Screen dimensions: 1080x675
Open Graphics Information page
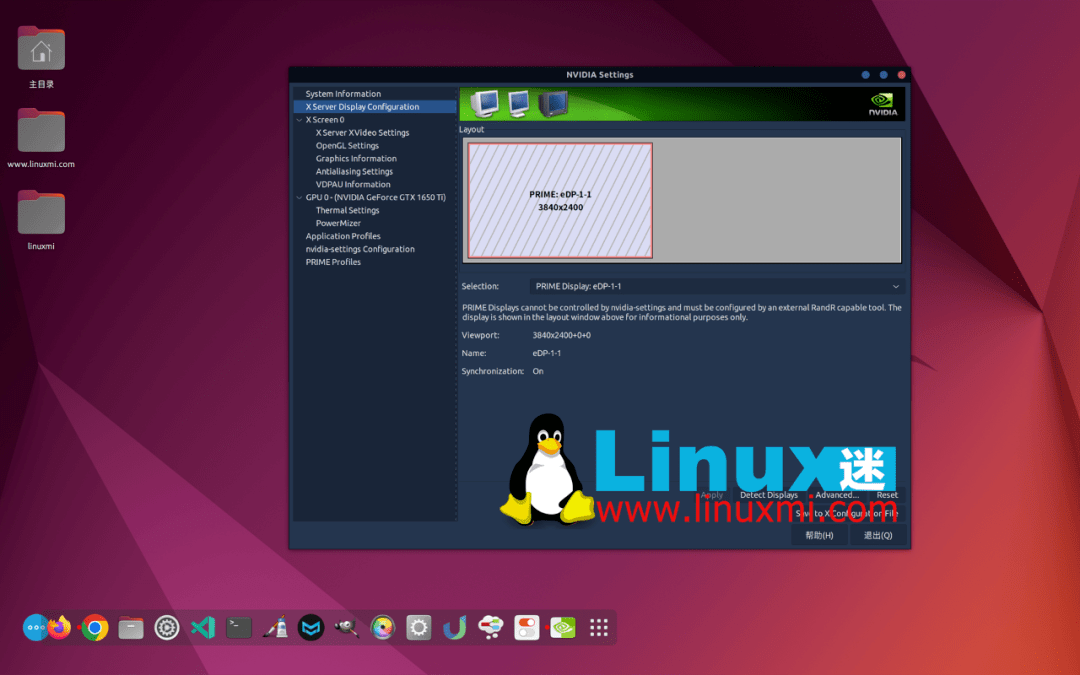tap(356, 158)
